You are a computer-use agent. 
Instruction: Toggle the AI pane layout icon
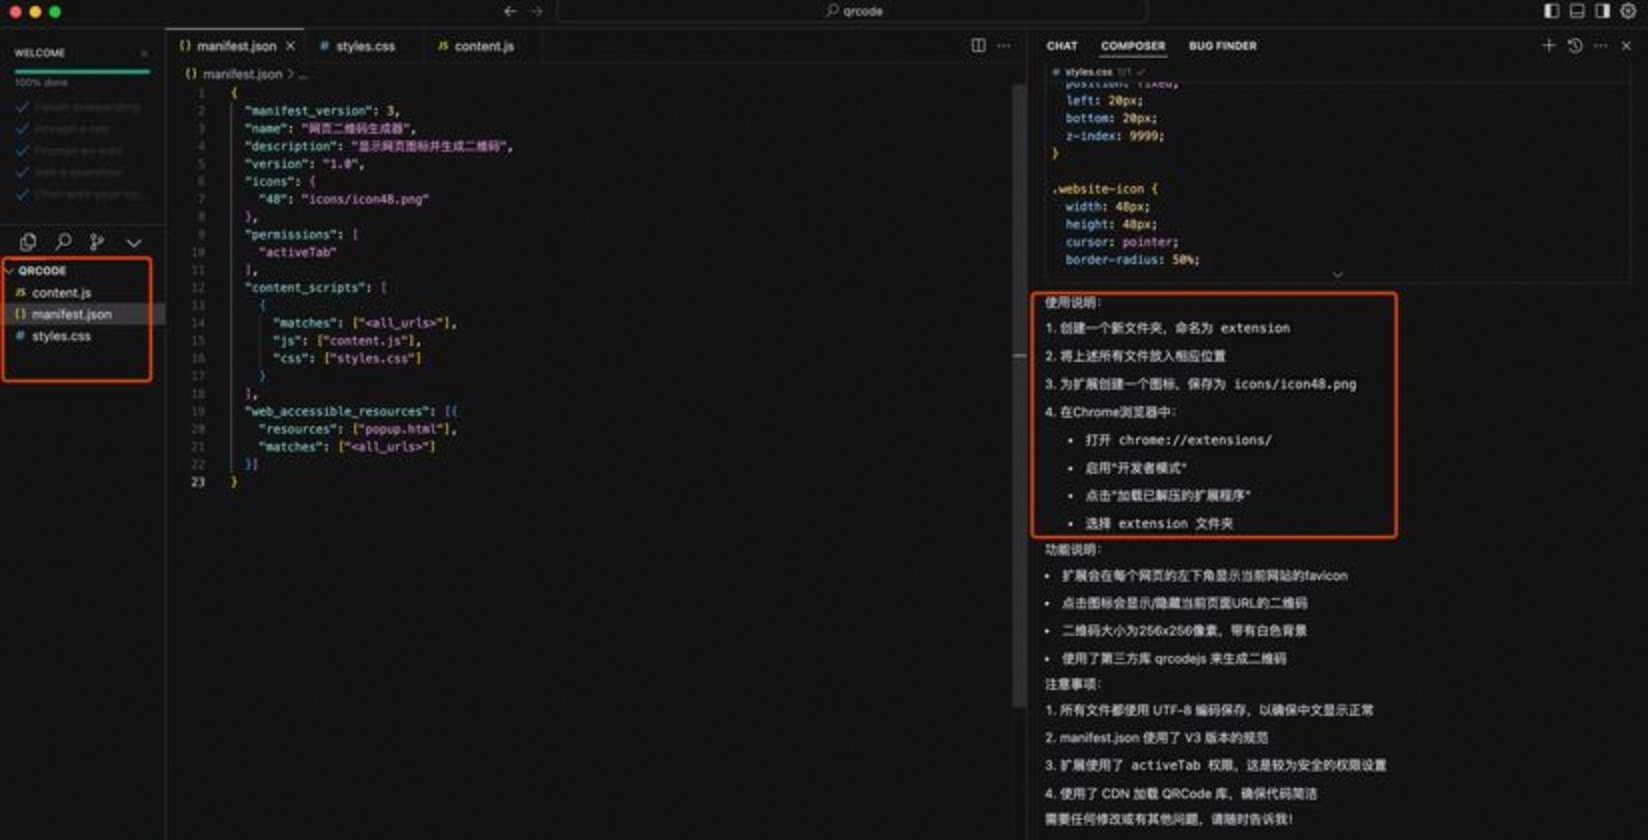1602,11
